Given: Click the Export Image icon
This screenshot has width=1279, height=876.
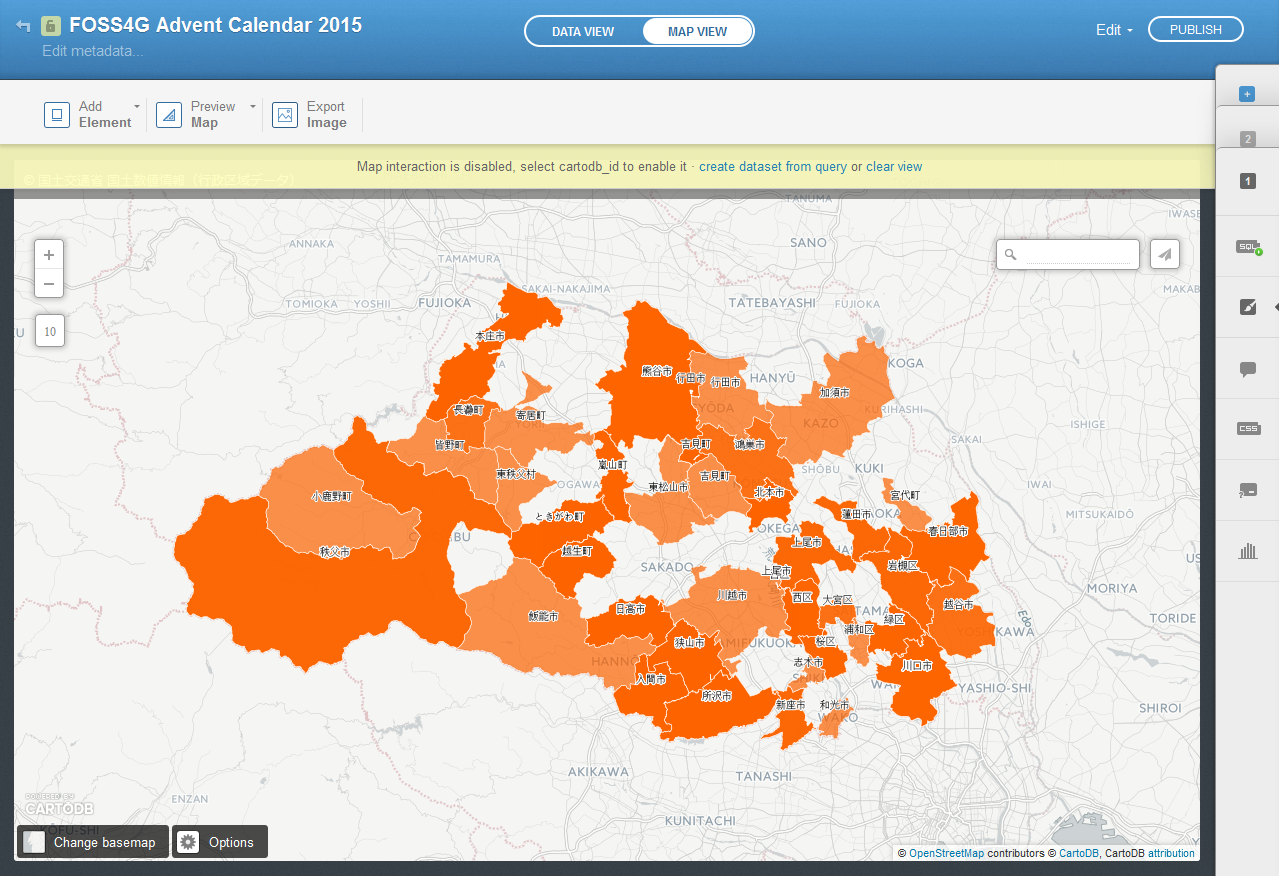Looking at the screenshot, I should 285,115.
